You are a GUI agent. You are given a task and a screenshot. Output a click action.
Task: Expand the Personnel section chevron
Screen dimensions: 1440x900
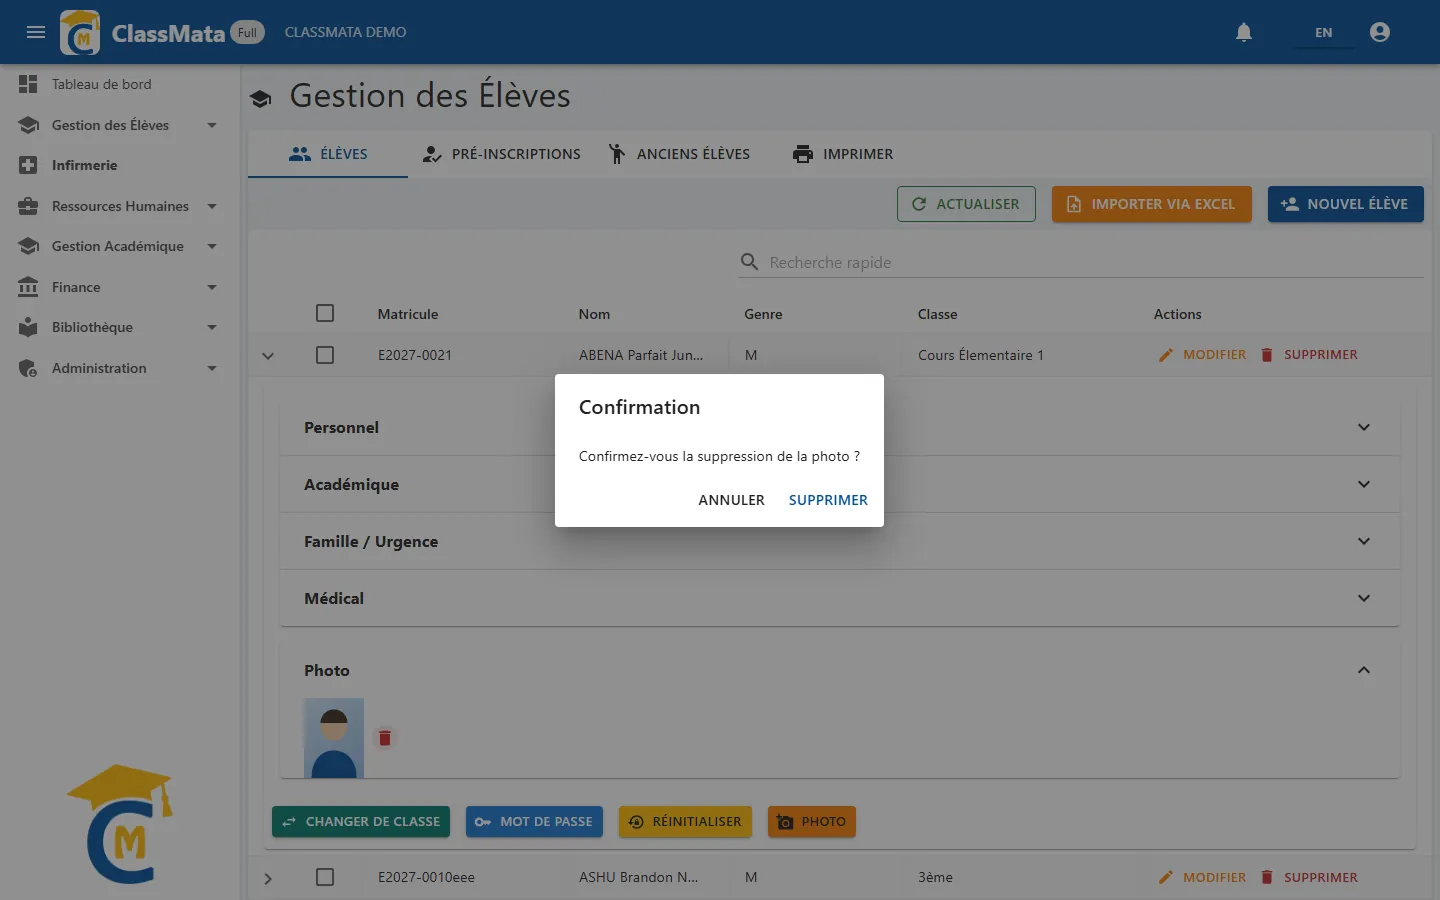click(1364, 427)
